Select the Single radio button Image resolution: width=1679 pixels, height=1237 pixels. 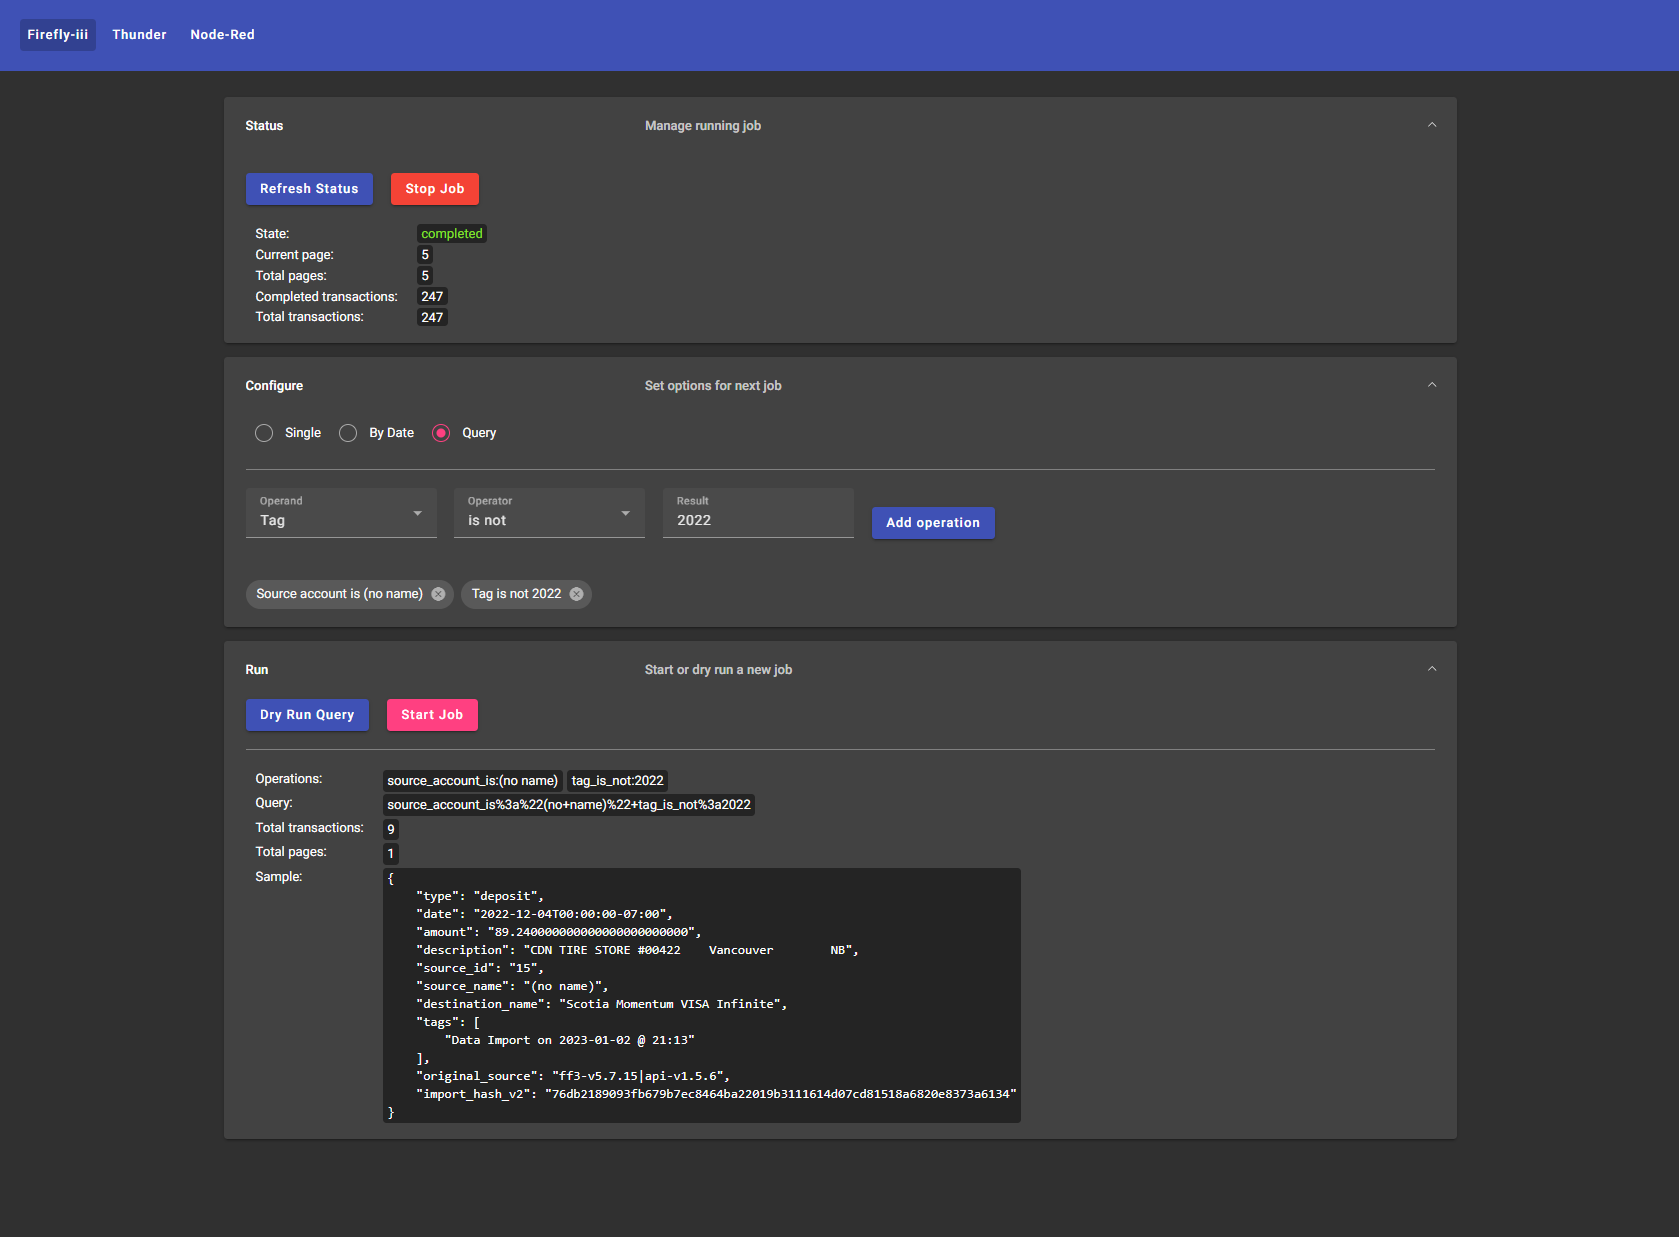coord(264,433)
